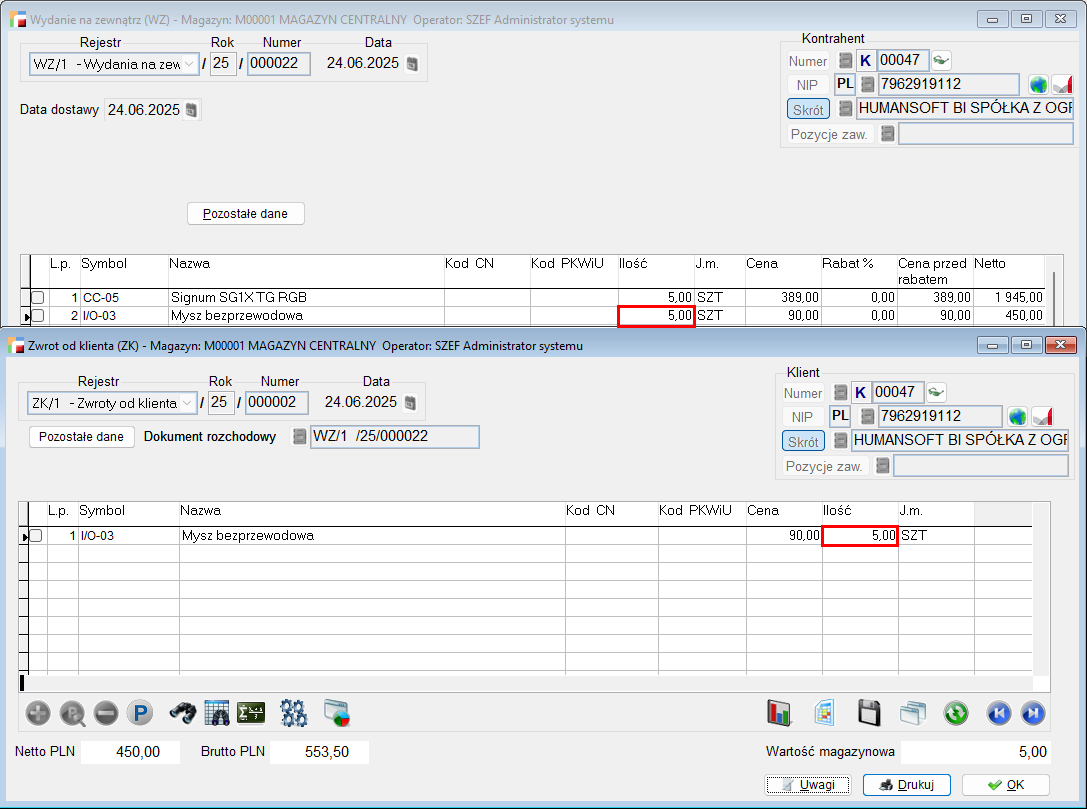Tick checkbox for Mysz bezprzewodowa in ZK
Viewport: 1087px width, 809px height.
[36, 536]
